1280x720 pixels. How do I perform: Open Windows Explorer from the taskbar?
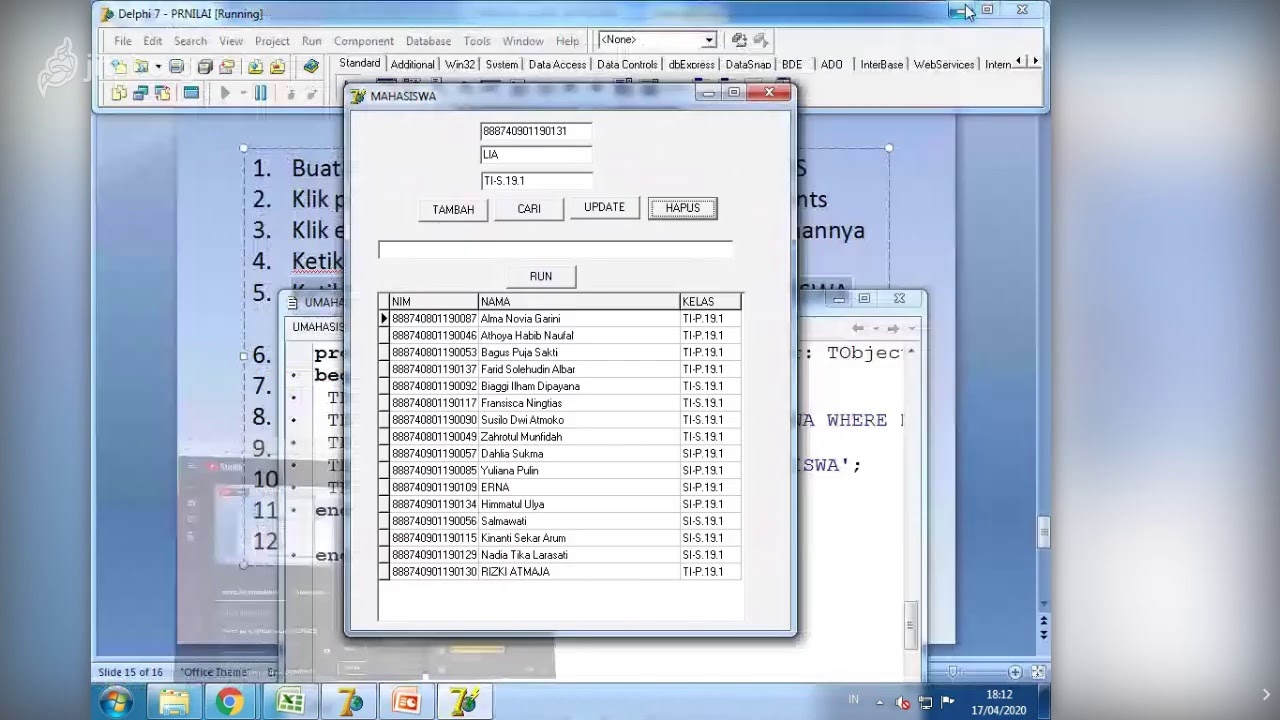pos(174,702)
